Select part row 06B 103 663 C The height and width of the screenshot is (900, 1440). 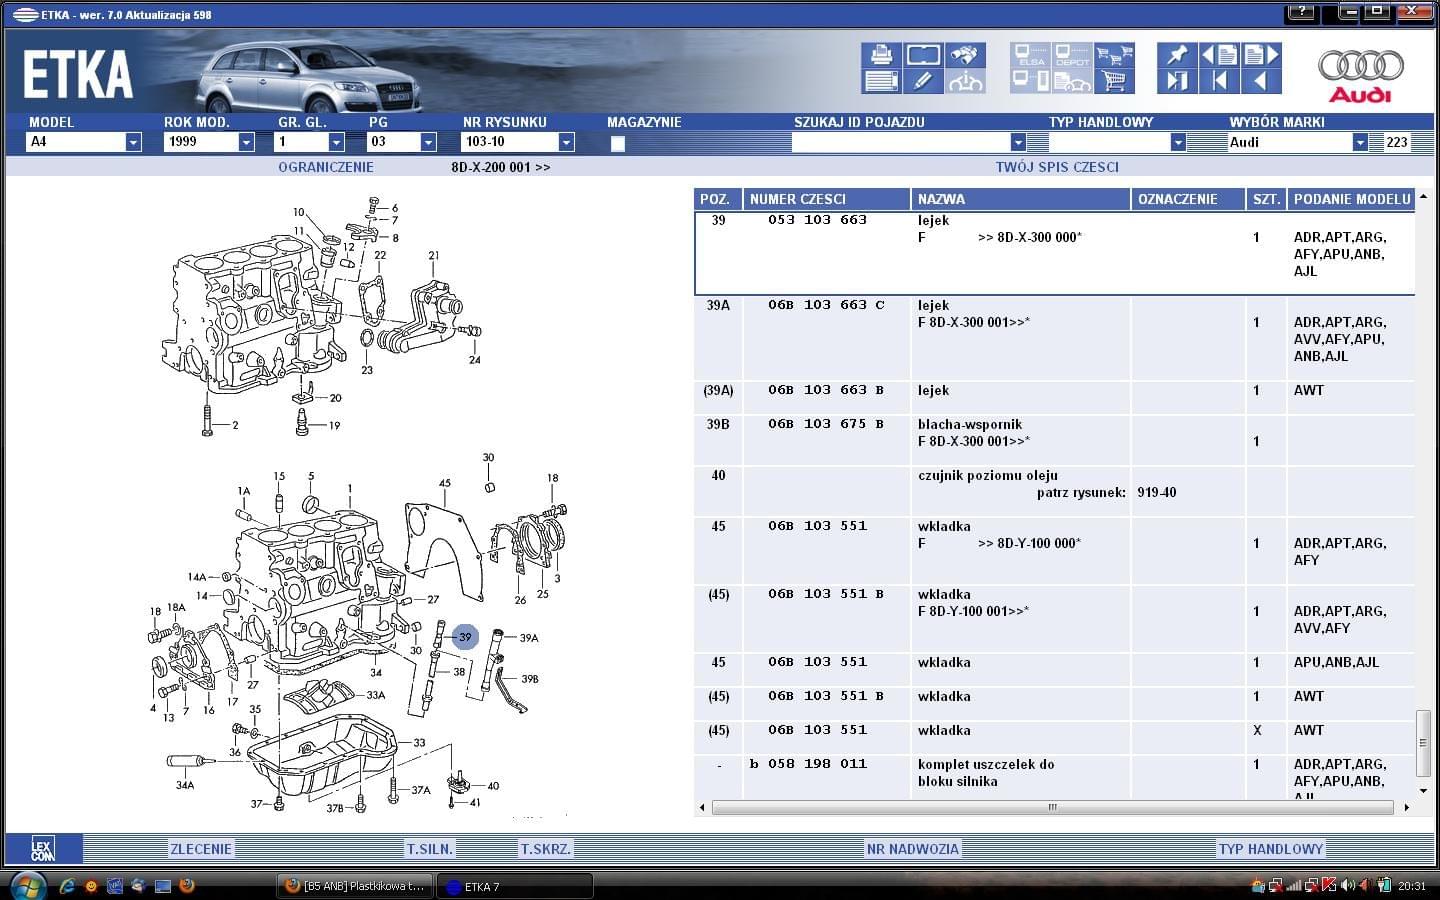click(x=1055, y=338)
